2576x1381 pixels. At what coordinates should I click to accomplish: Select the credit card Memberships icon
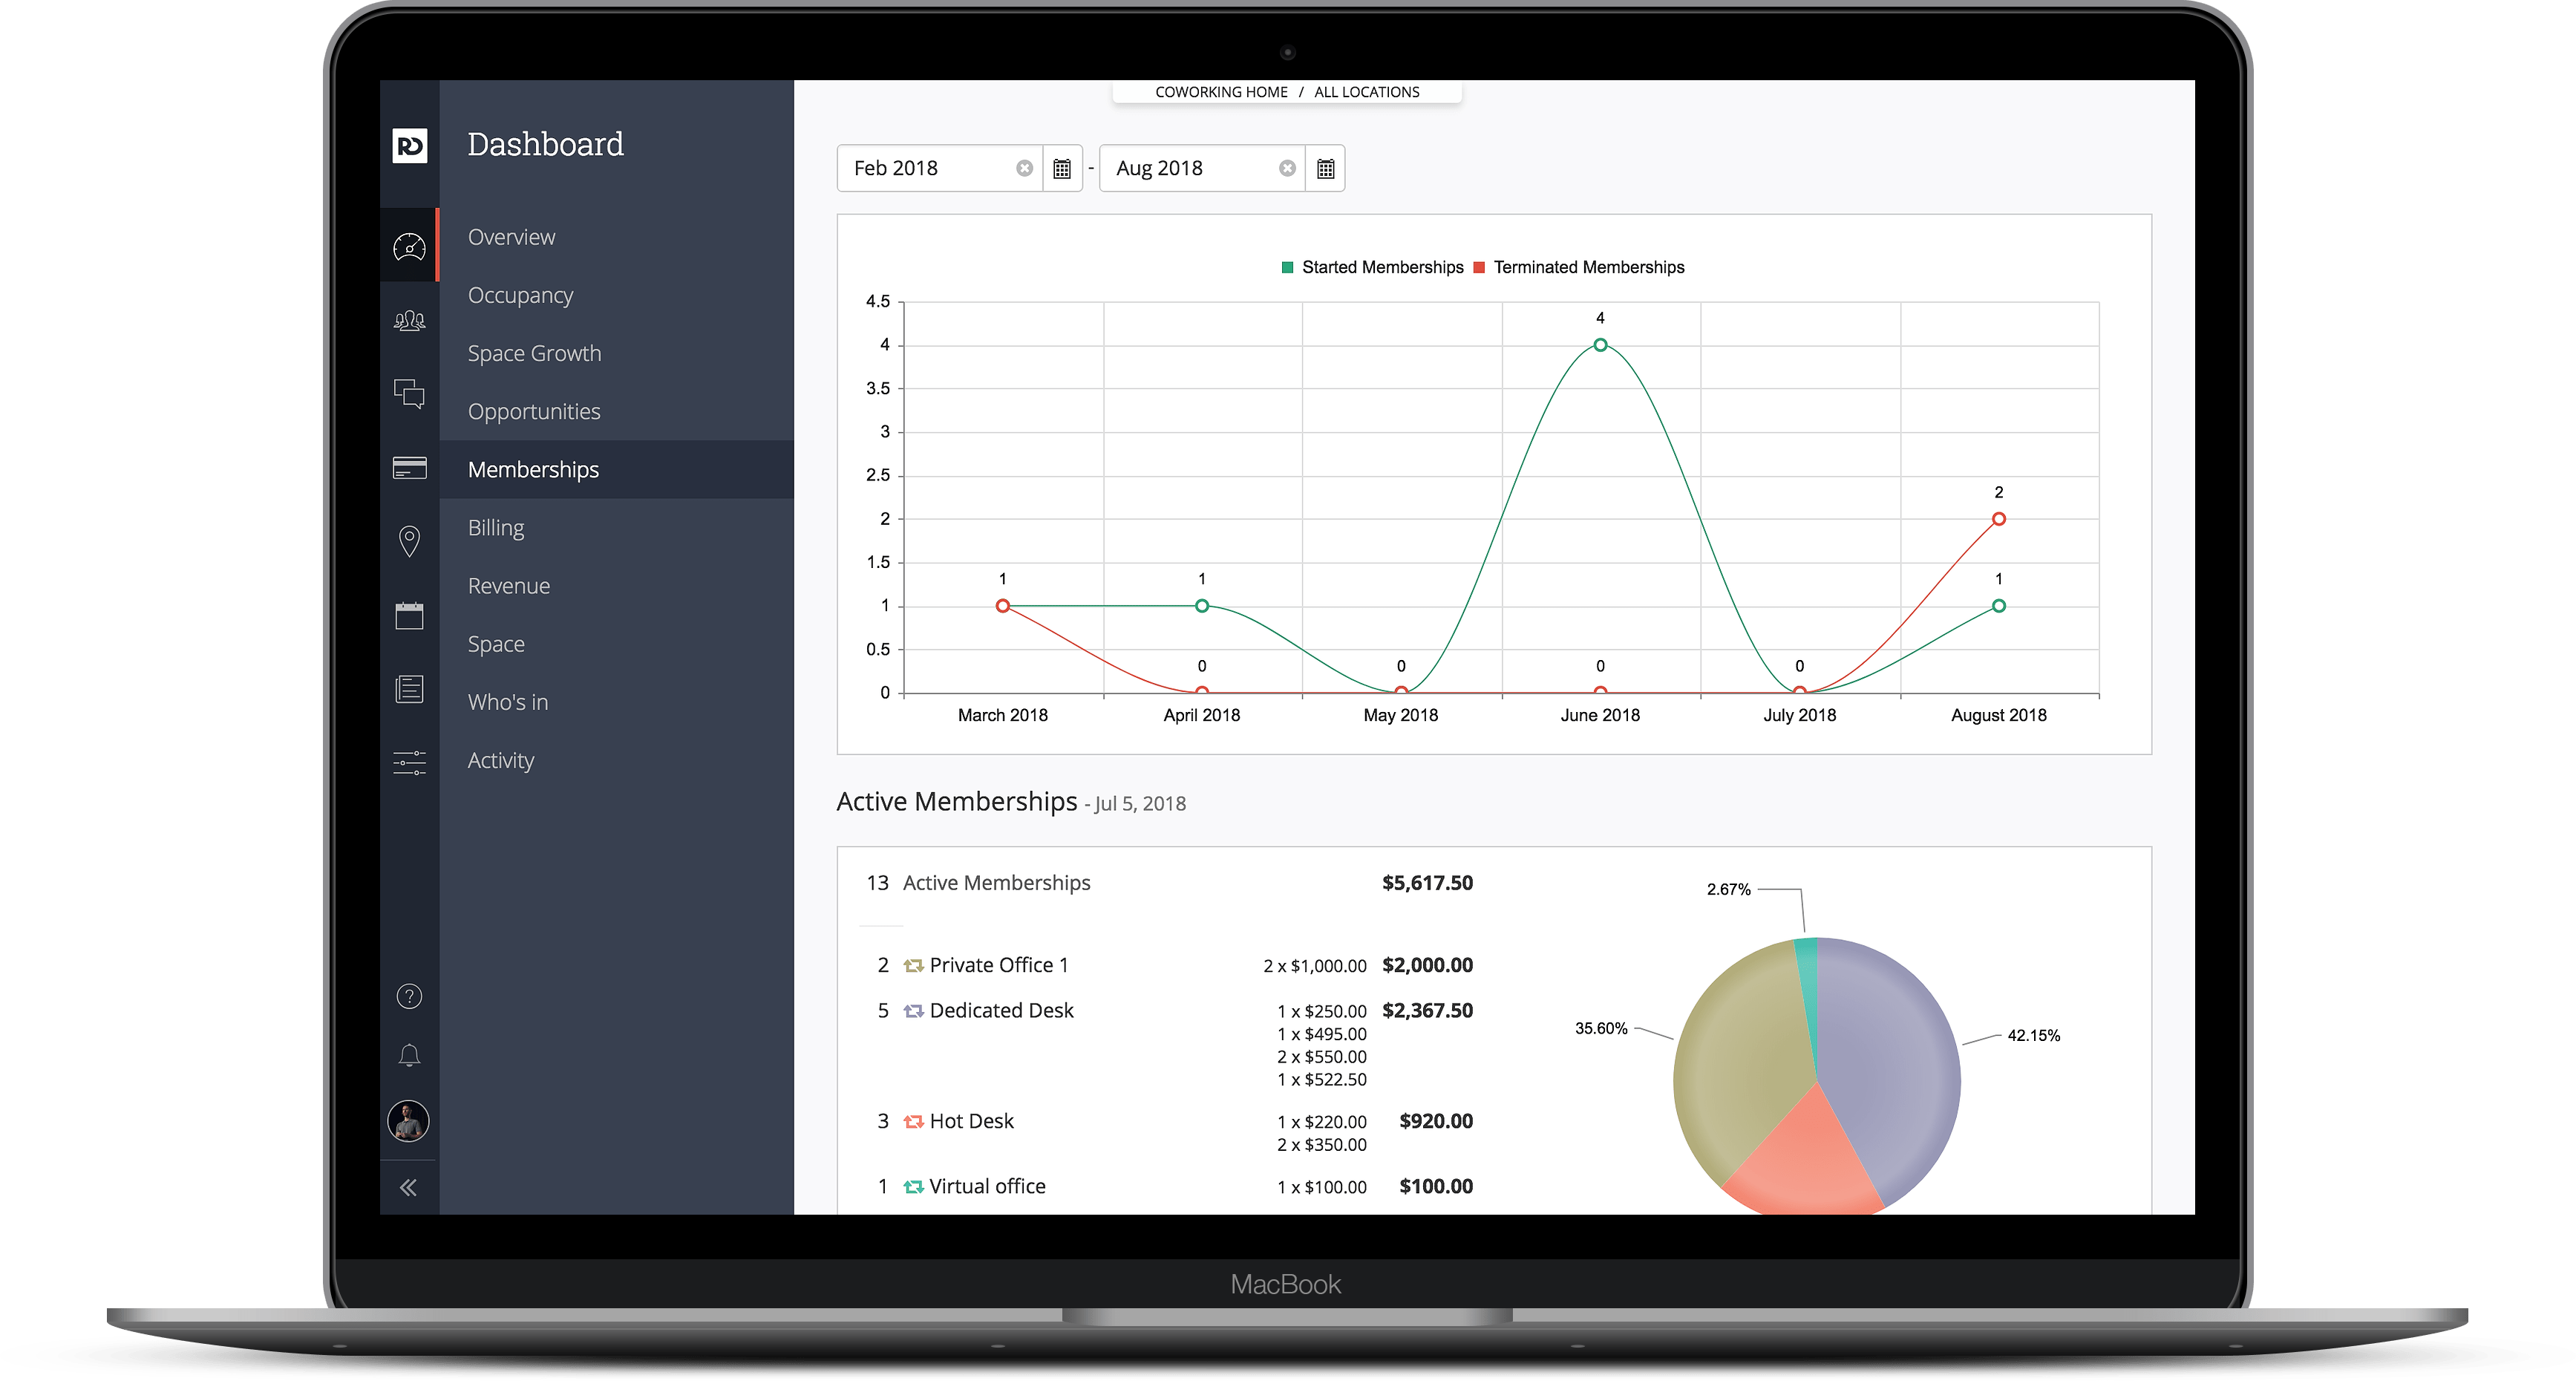pos(409,467)
